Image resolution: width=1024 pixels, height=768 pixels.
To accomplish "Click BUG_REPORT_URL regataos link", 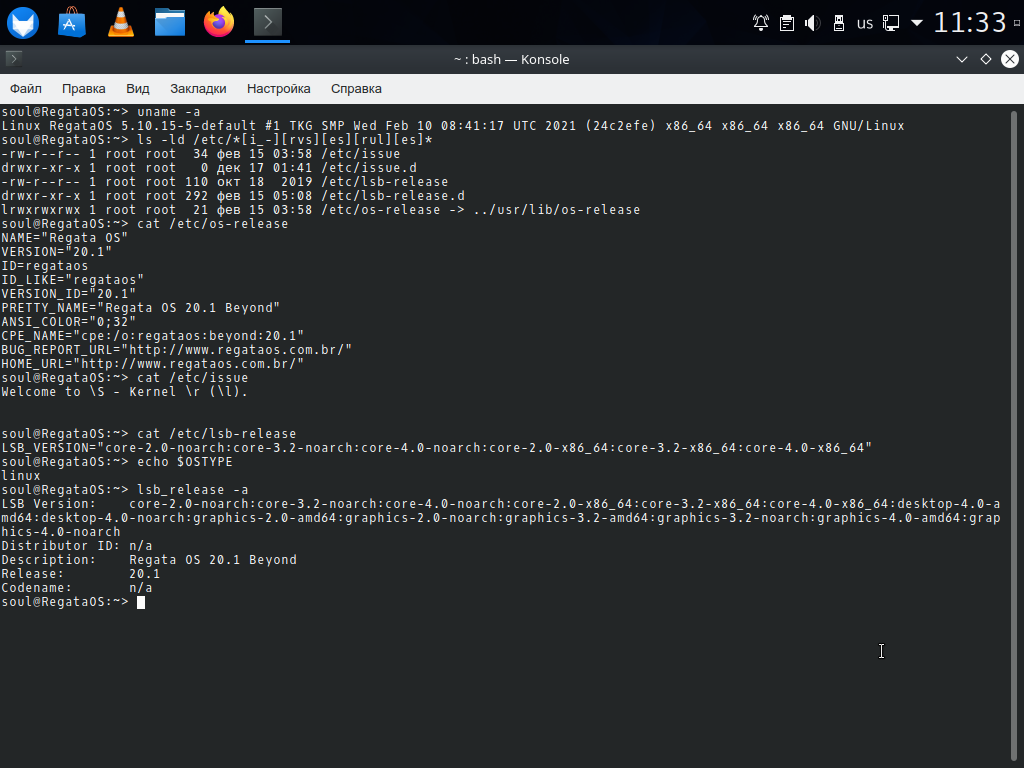I will 240,350.
